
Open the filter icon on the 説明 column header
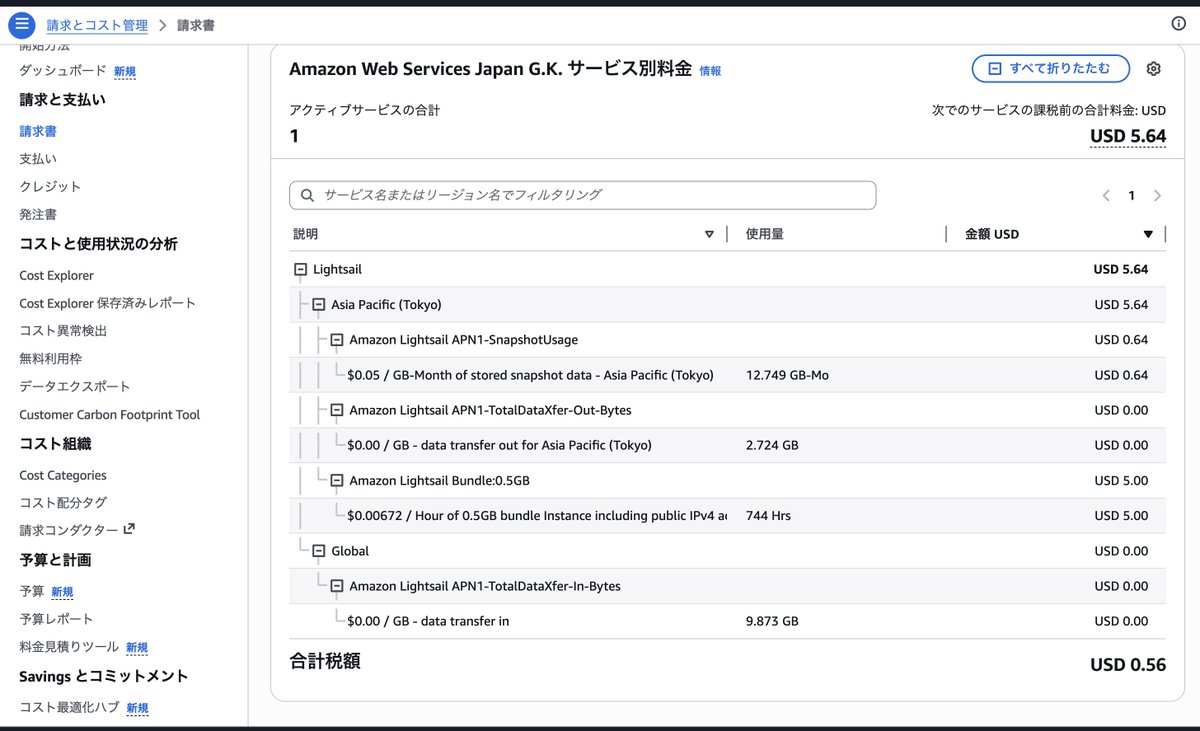coord(710,233)
